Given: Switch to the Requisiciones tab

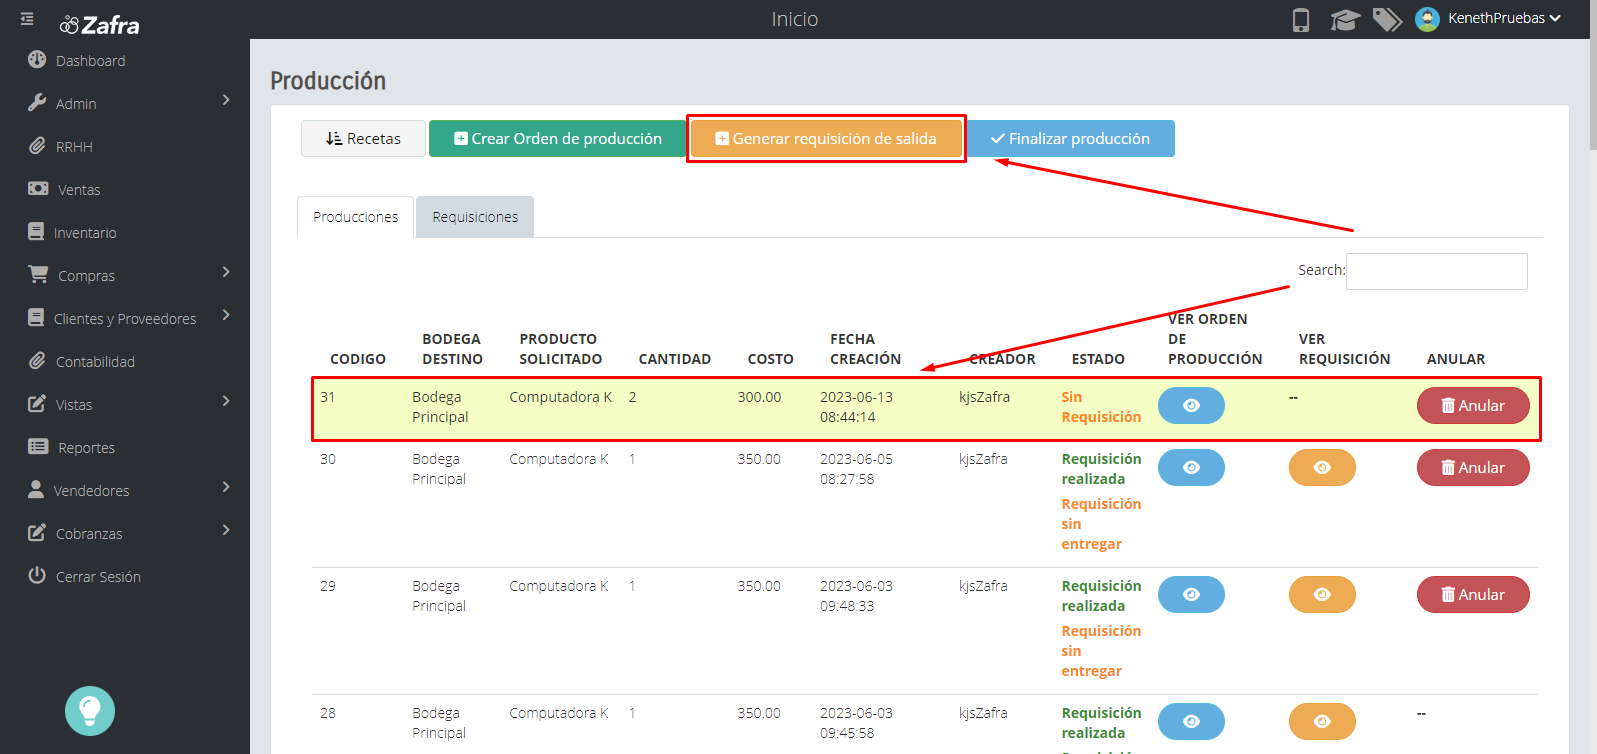Looking at the screenshot, I should (x=475, y=217).
